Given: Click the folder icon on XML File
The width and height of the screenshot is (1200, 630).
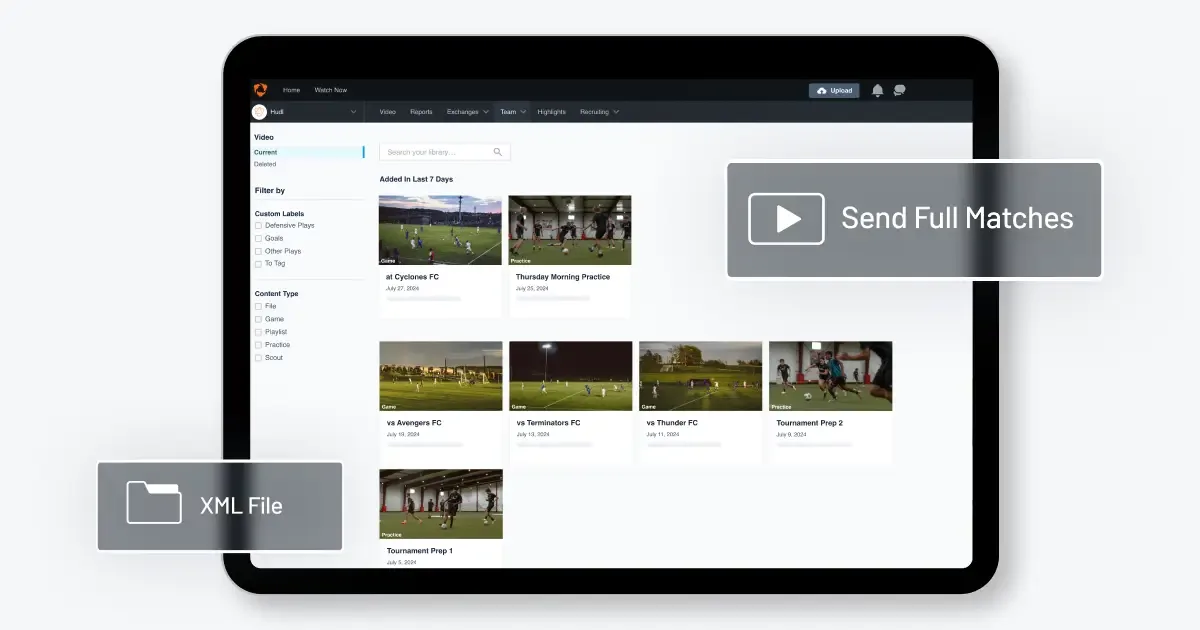Looking at the screenshot, I should tap(154, 503).
